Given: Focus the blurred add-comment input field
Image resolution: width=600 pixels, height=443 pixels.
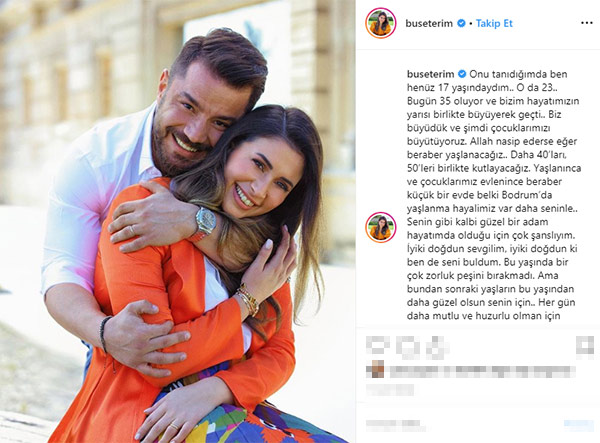Looking at the screenshot, I should coord(395,424).
